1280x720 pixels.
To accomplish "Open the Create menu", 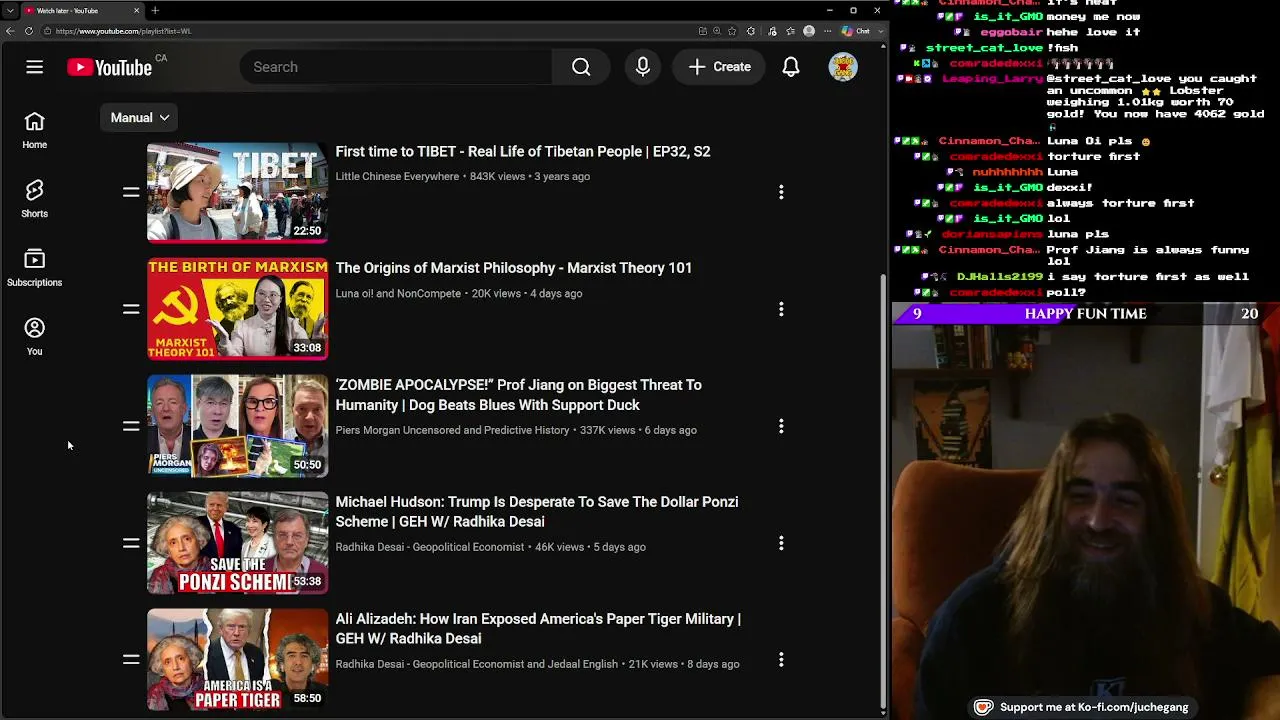I will click(719, 67).
